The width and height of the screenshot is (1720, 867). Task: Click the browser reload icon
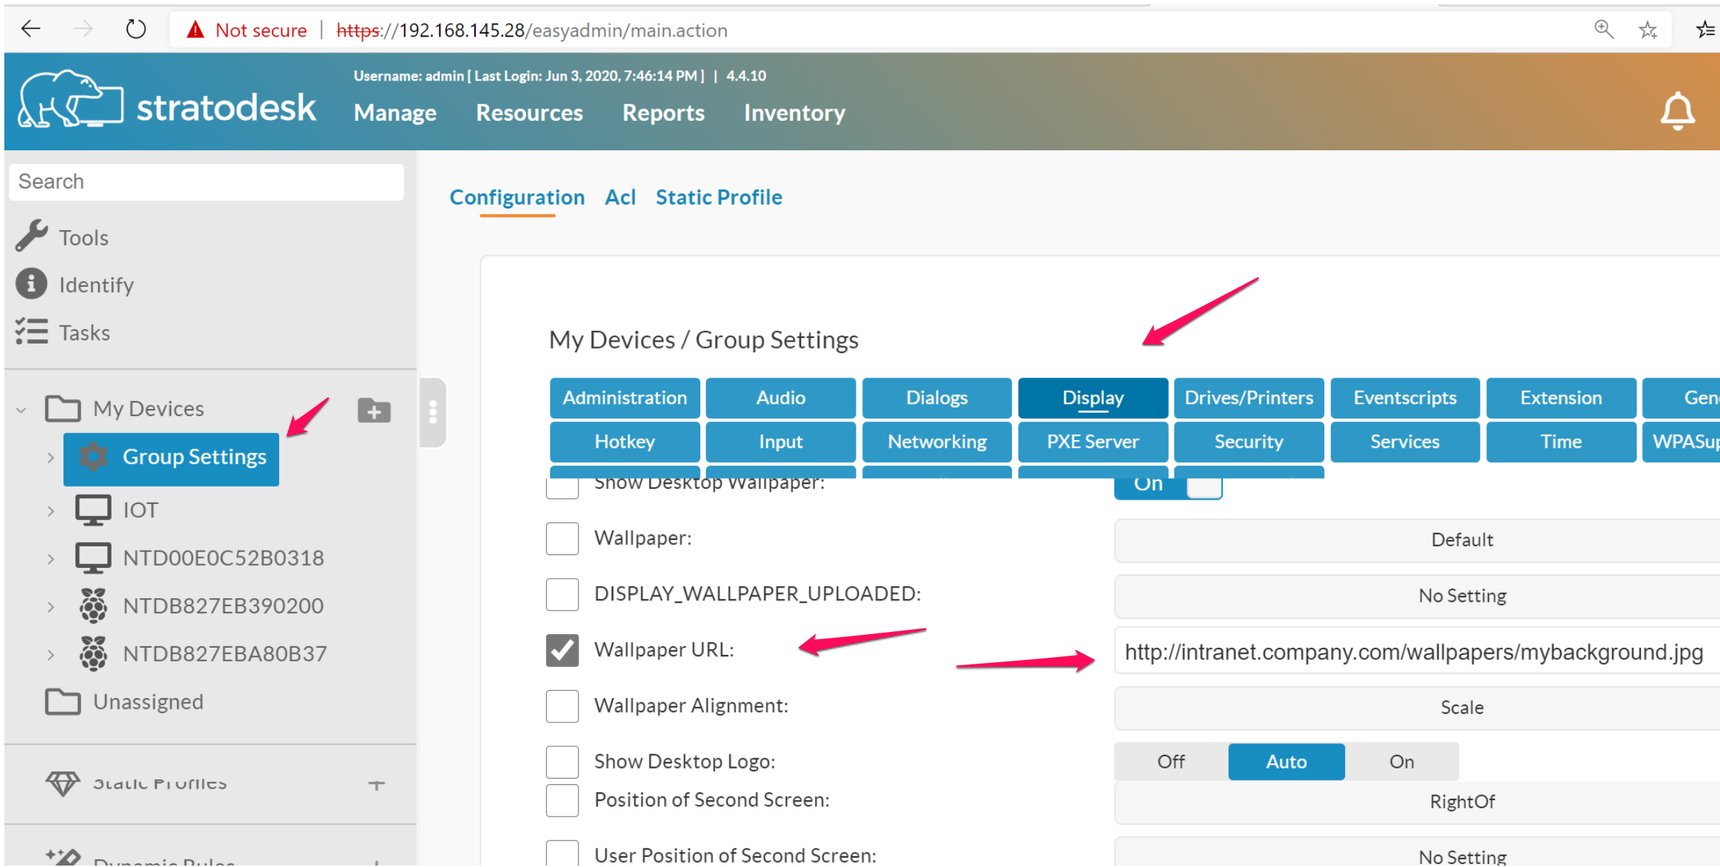136,30
